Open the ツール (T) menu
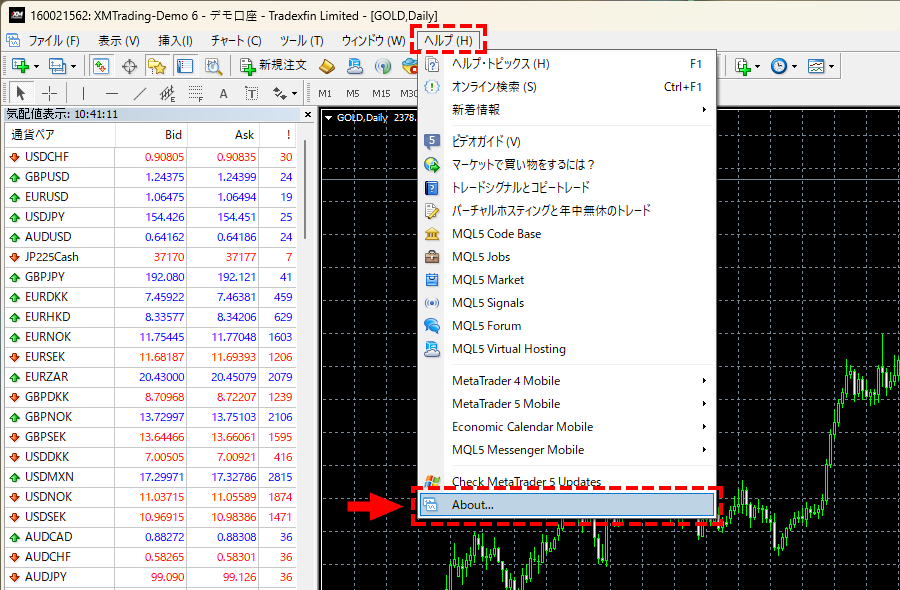Image resolution: width=900 pixels, height=590 pixels. tap(301, 41)
